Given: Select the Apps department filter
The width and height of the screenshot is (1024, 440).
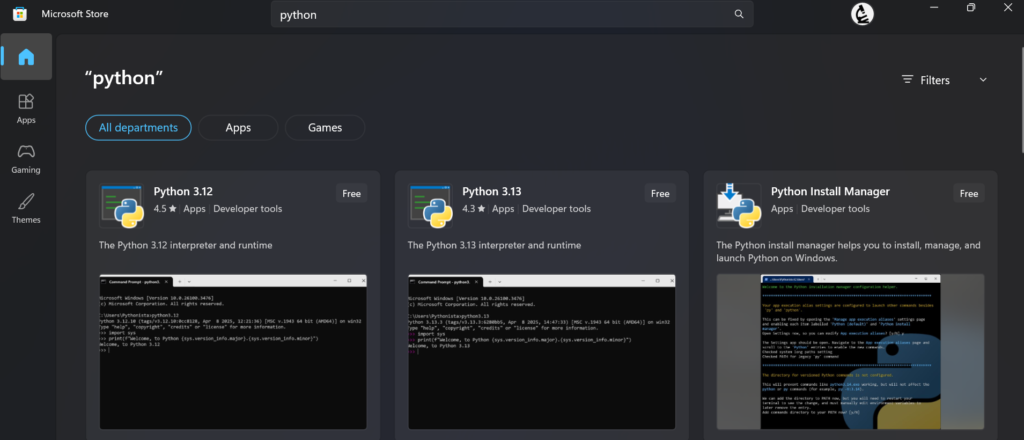Looking at the screenshot, I should [x=238, y=128].
